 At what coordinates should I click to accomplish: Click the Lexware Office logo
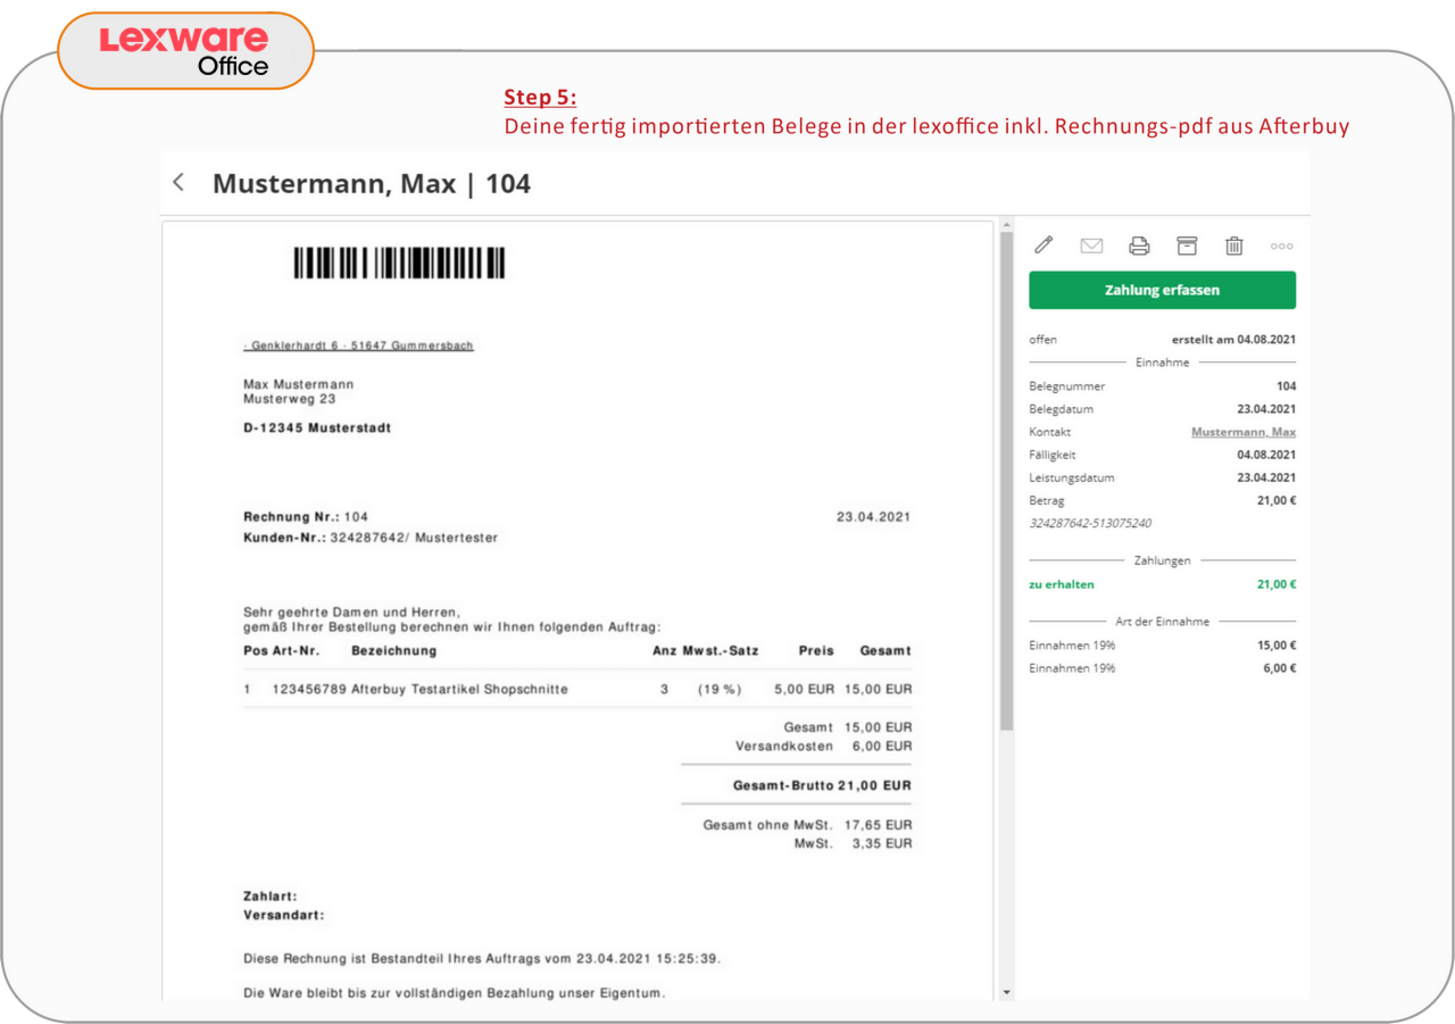tap(185, 50)
